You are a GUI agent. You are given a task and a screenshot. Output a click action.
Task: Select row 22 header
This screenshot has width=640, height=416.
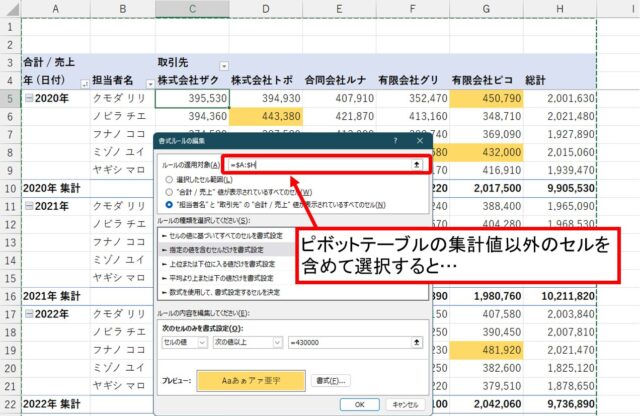[10, 404]
